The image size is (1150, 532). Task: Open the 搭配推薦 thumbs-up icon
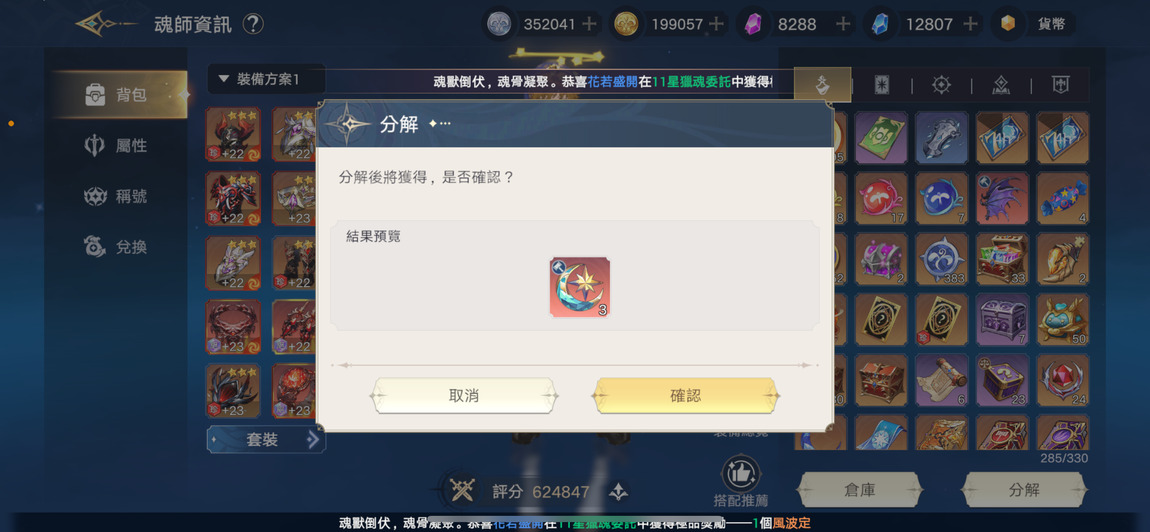pos(741,473)
